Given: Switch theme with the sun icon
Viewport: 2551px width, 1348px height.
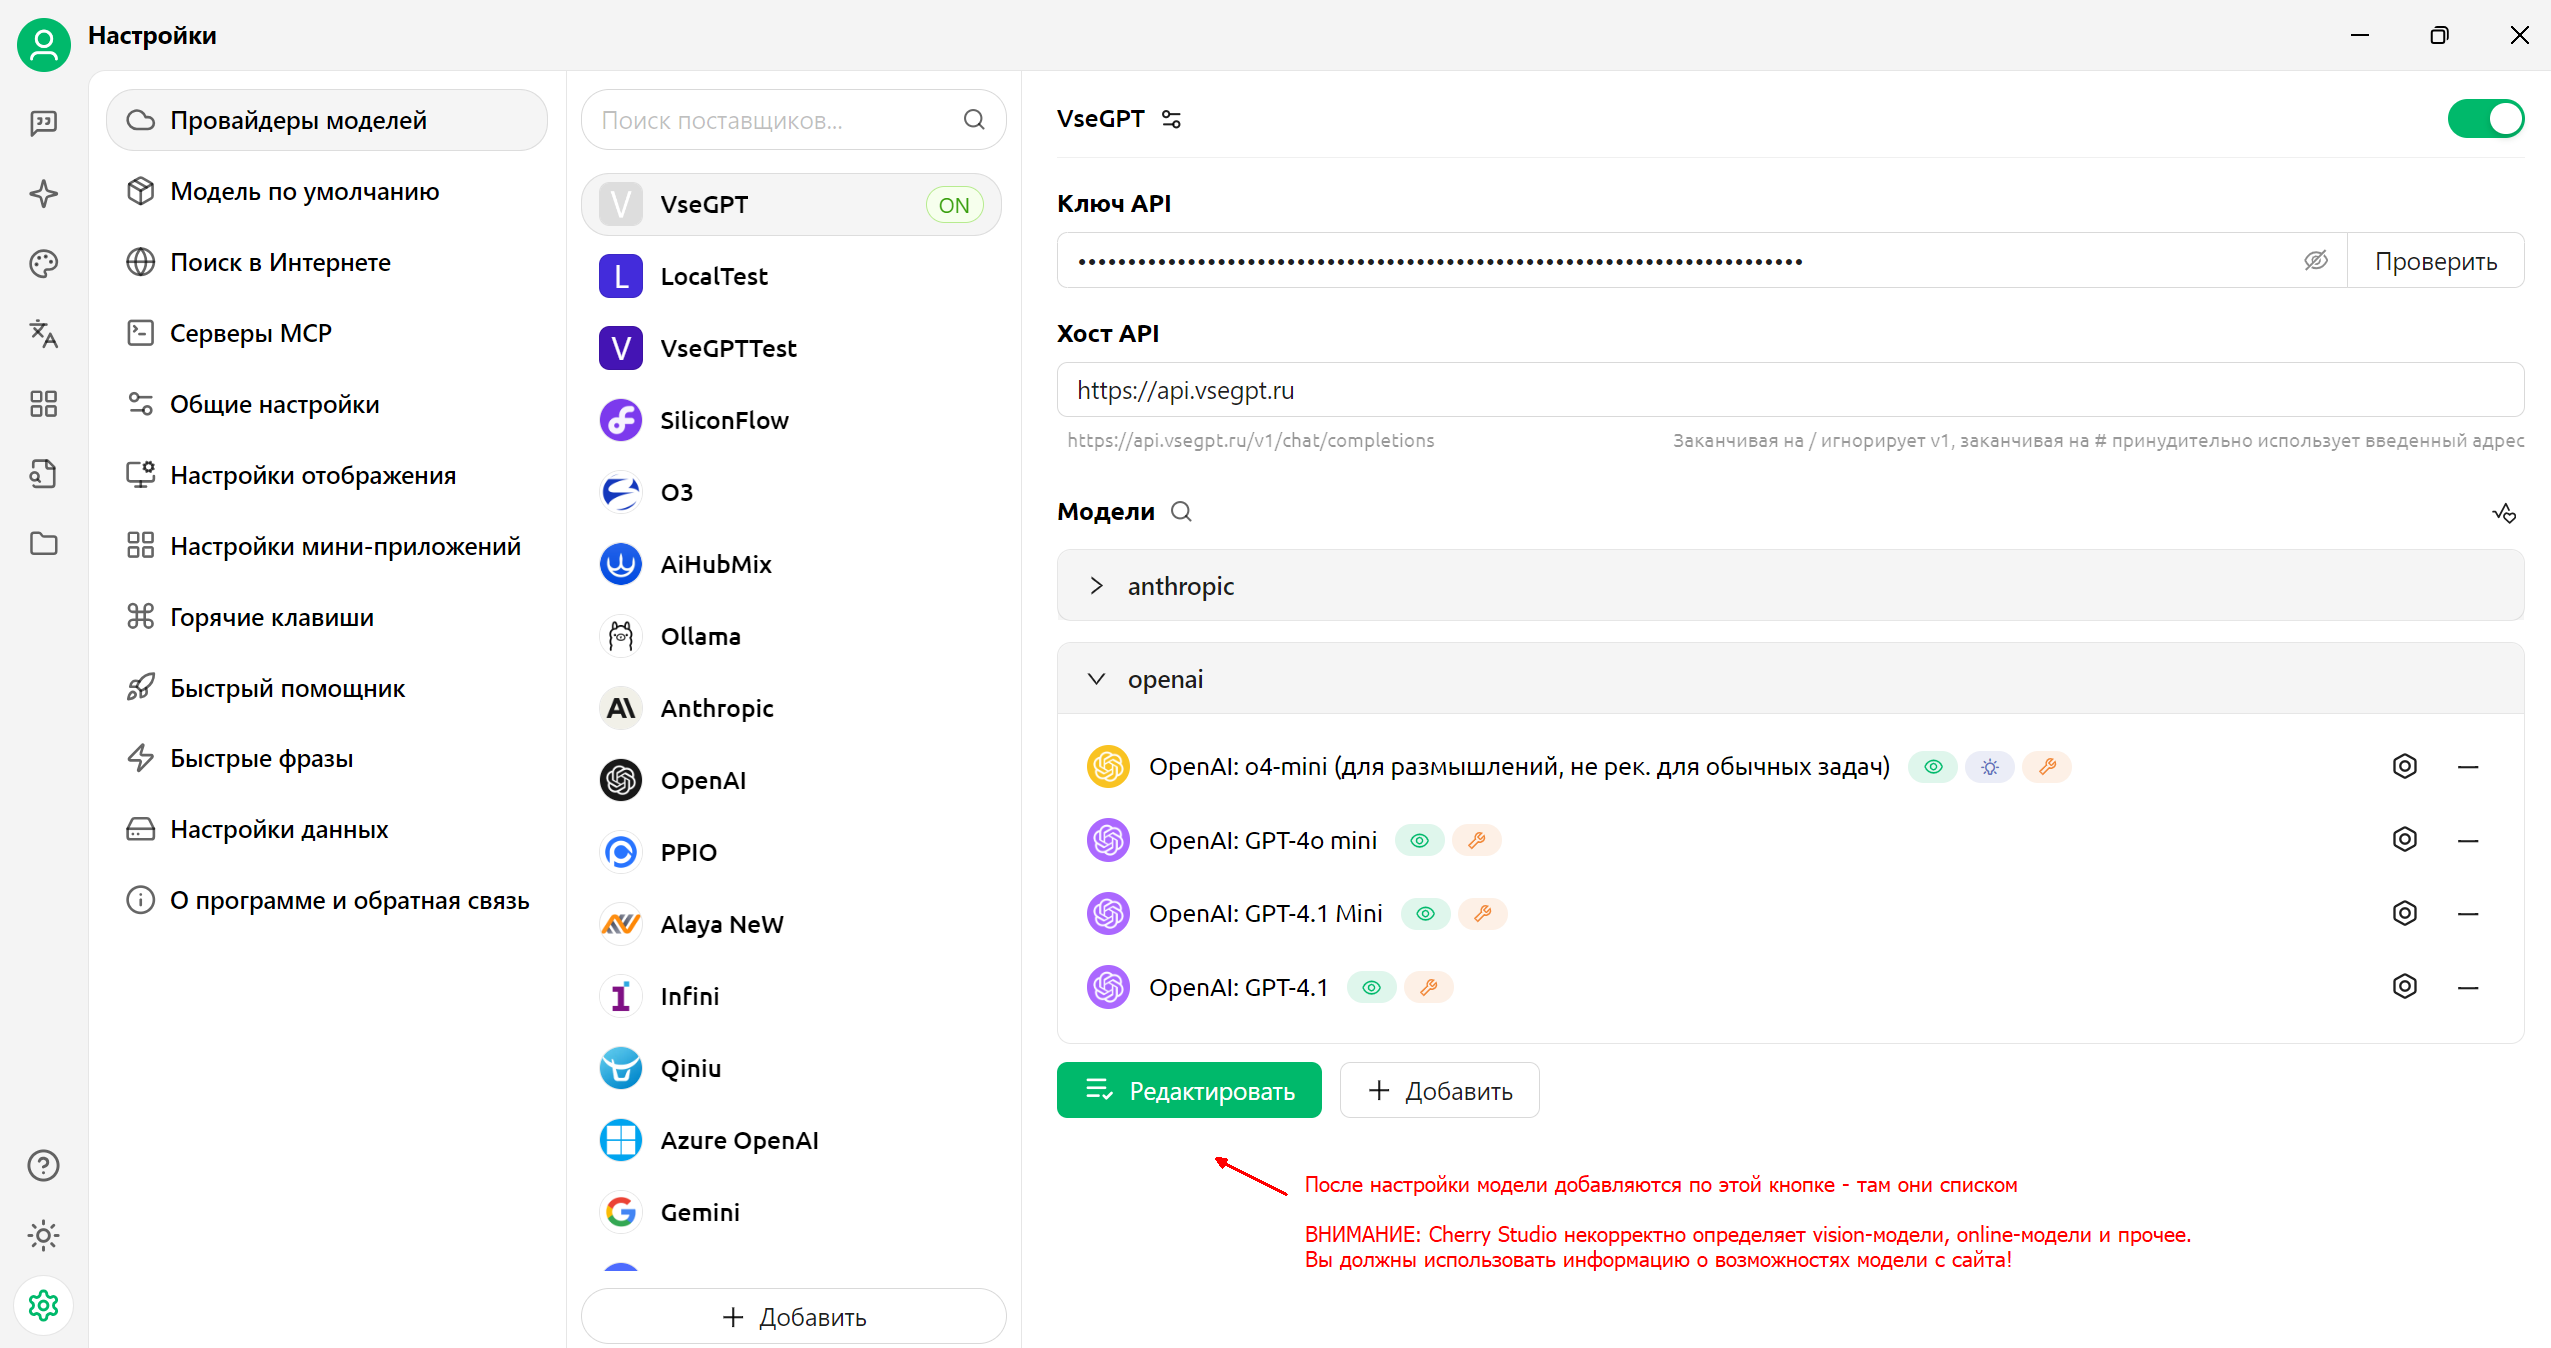Looking at the screenshot, I should tap(44, 1236).
